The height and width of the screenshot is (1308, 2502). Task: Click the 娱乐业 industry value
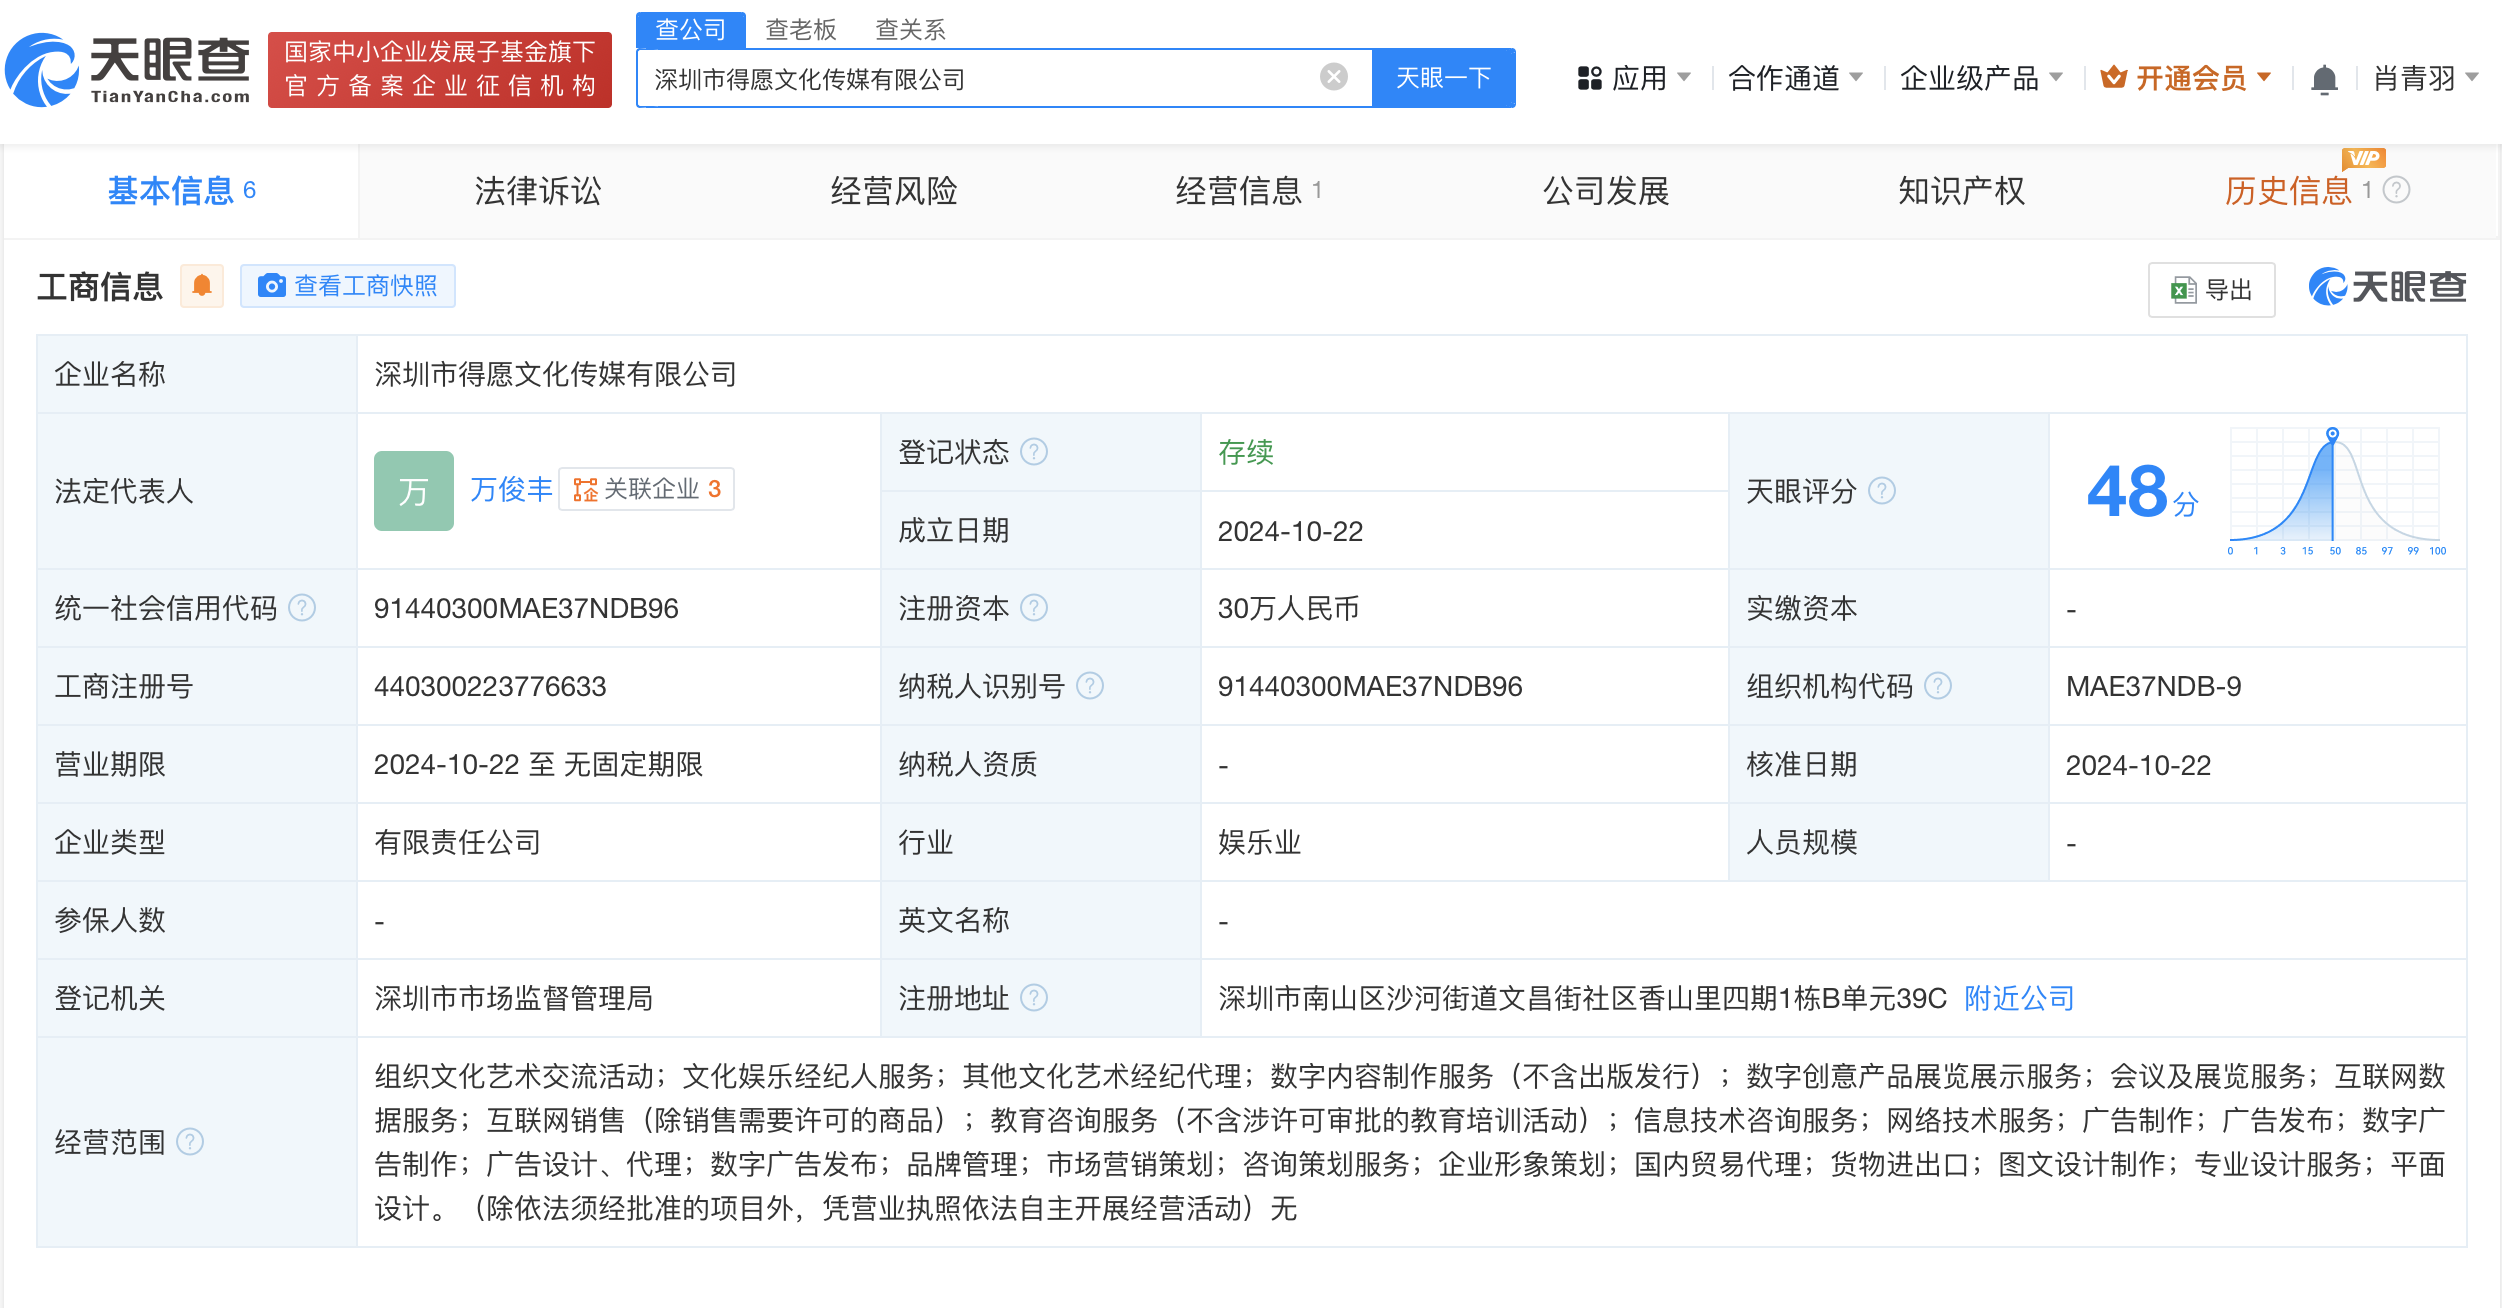[1259, 842]
